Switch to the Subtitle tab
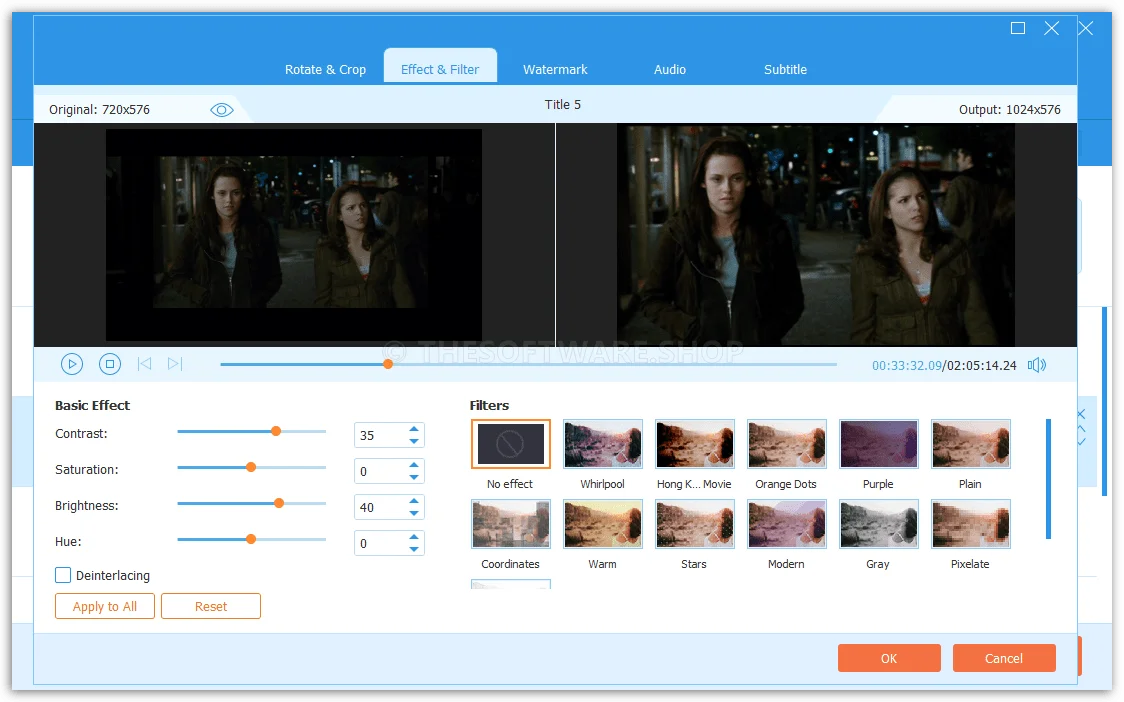Image resolution: width=1124 pixels, height=702 pixels. point(785,70)
